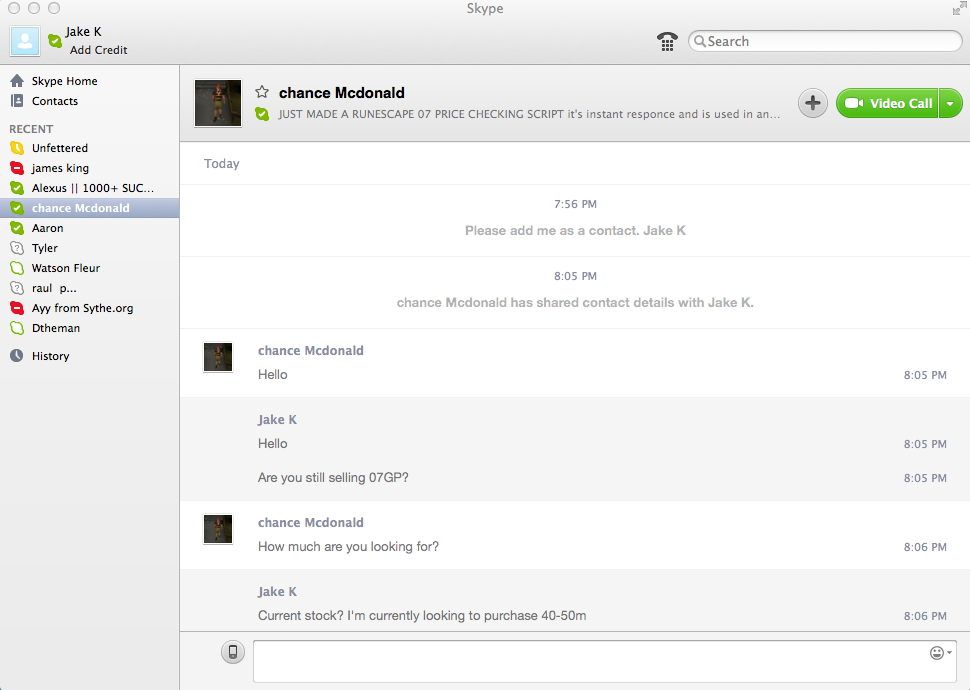Open History
The width and height of the screenshot is (970, 690).
coord(90,356)
